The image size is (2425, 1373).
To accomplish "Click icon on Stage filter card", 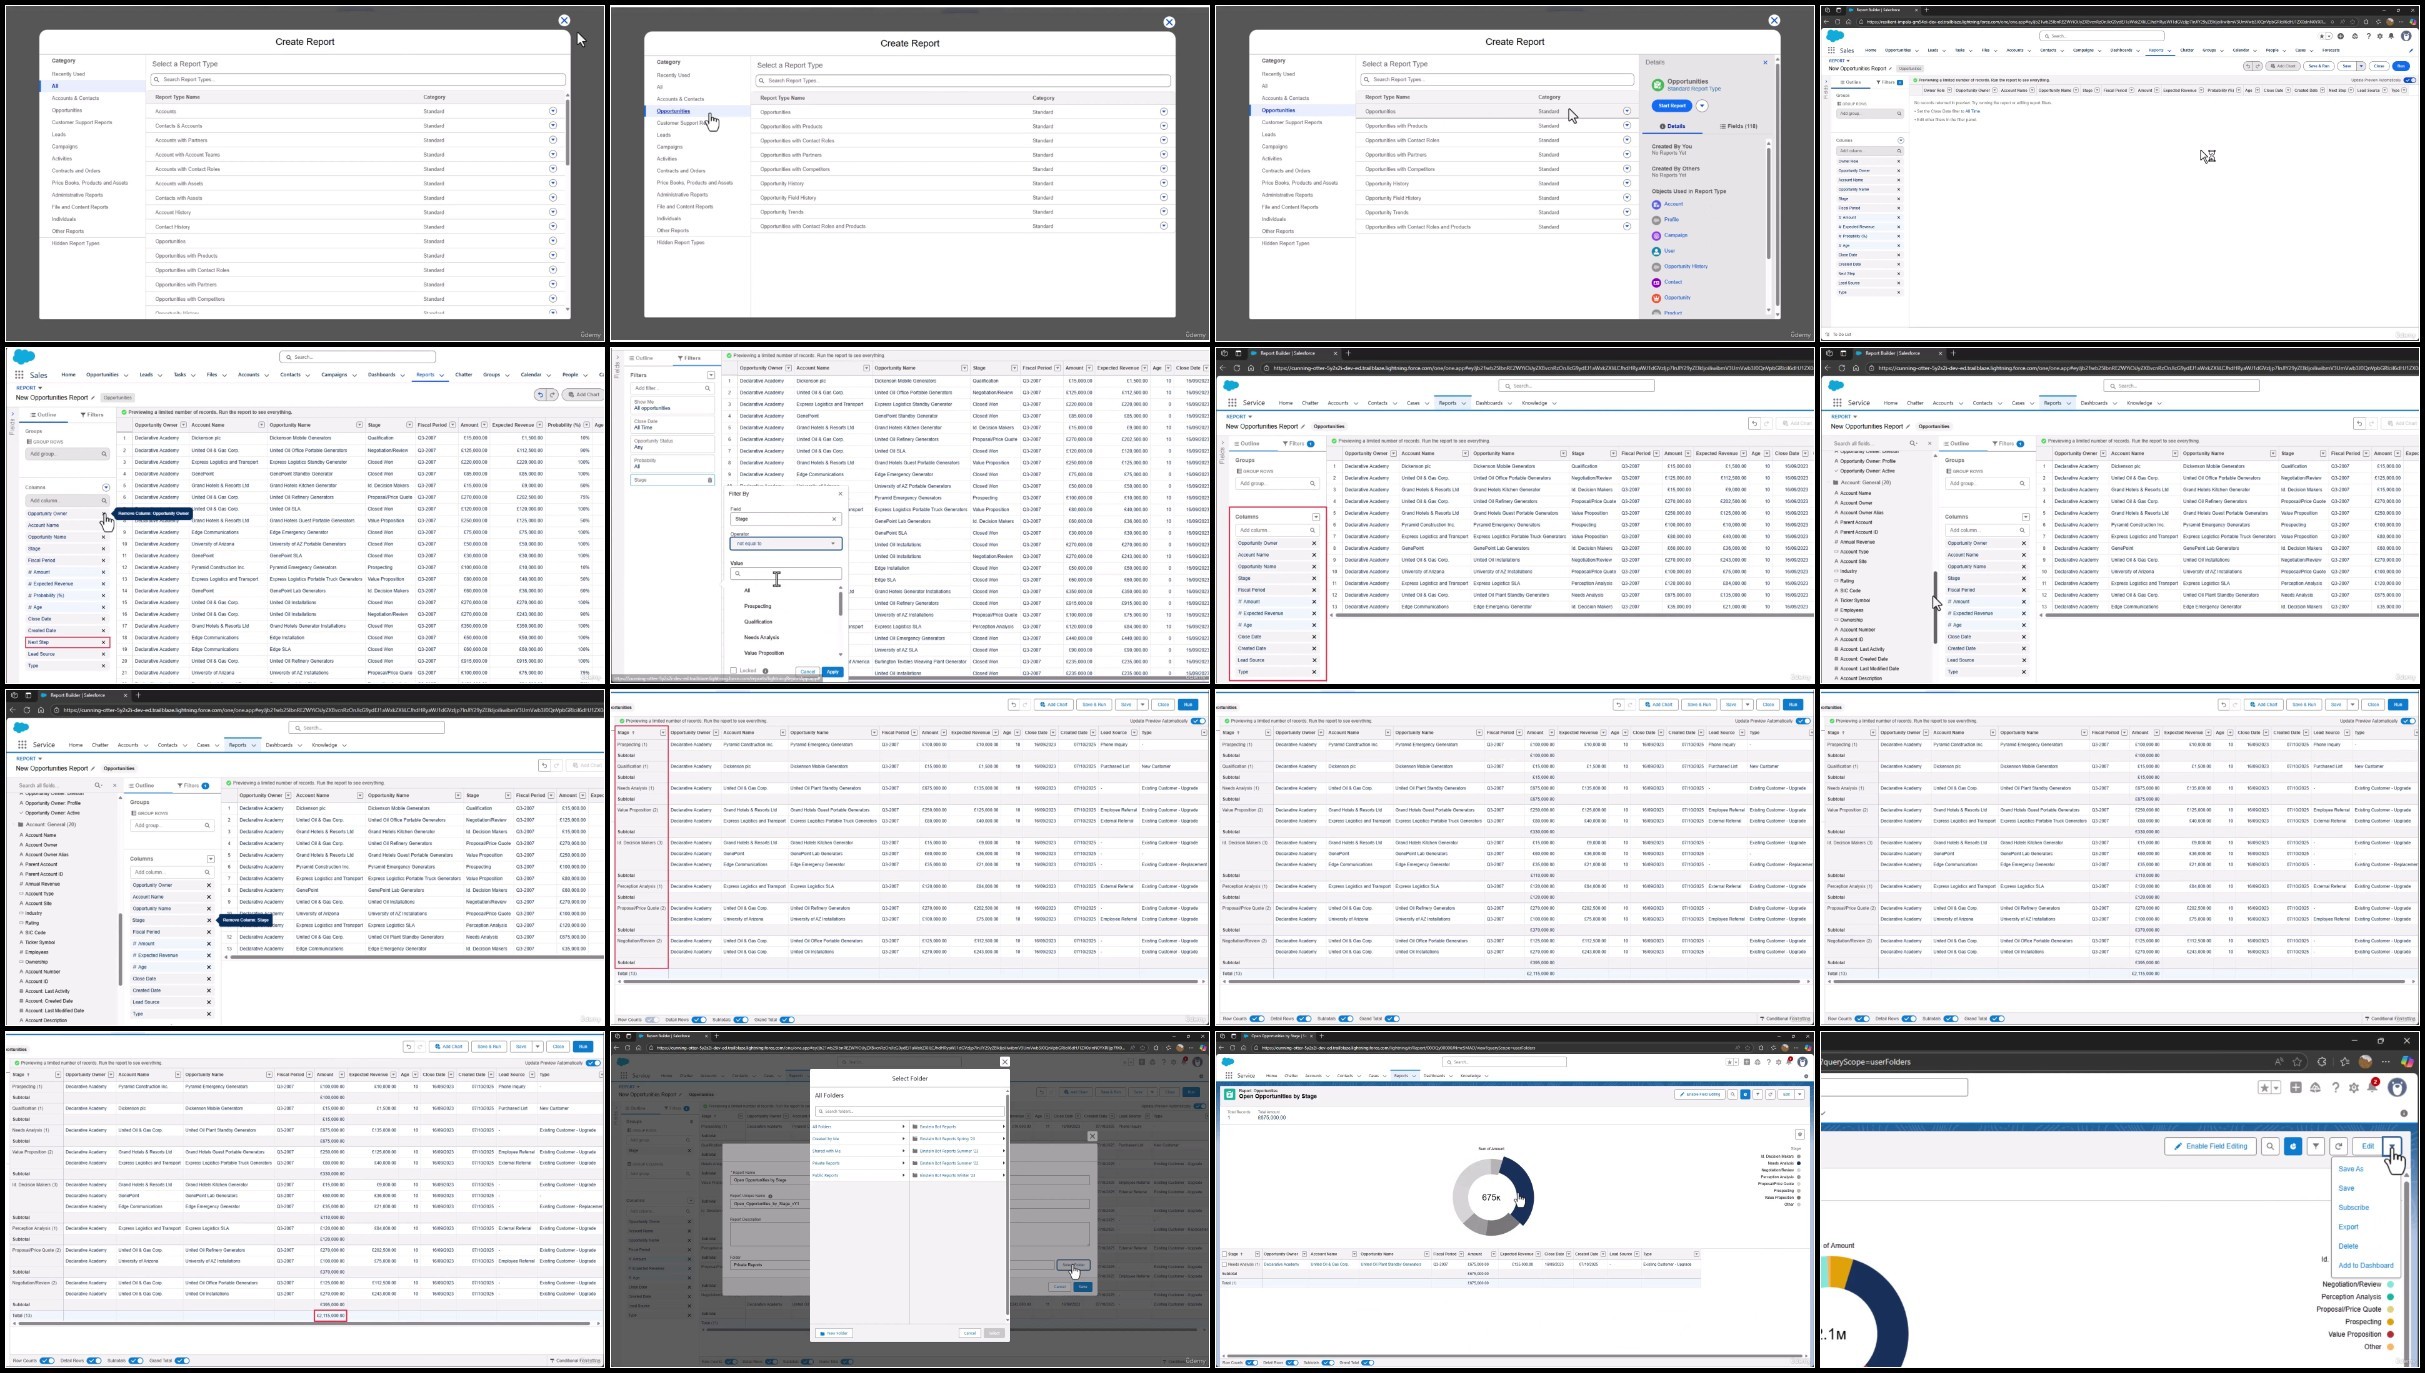I will pos(710,480).
